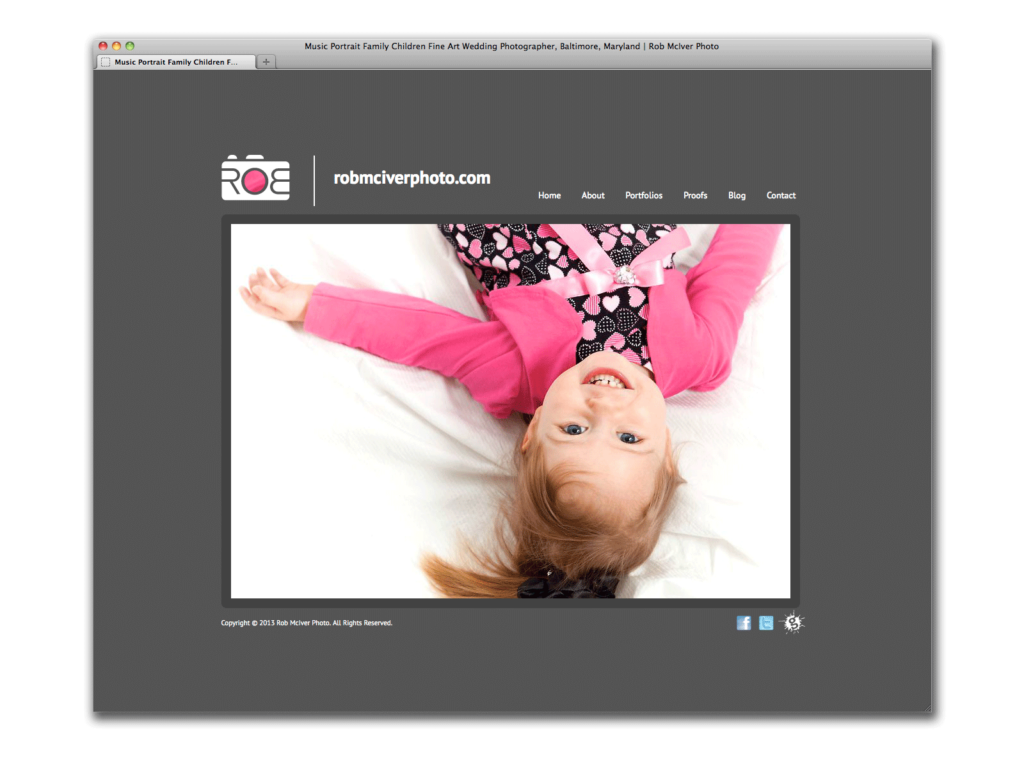Open the Contact page
Screen dimensions: 1024x768
click(x=781, y=196)
